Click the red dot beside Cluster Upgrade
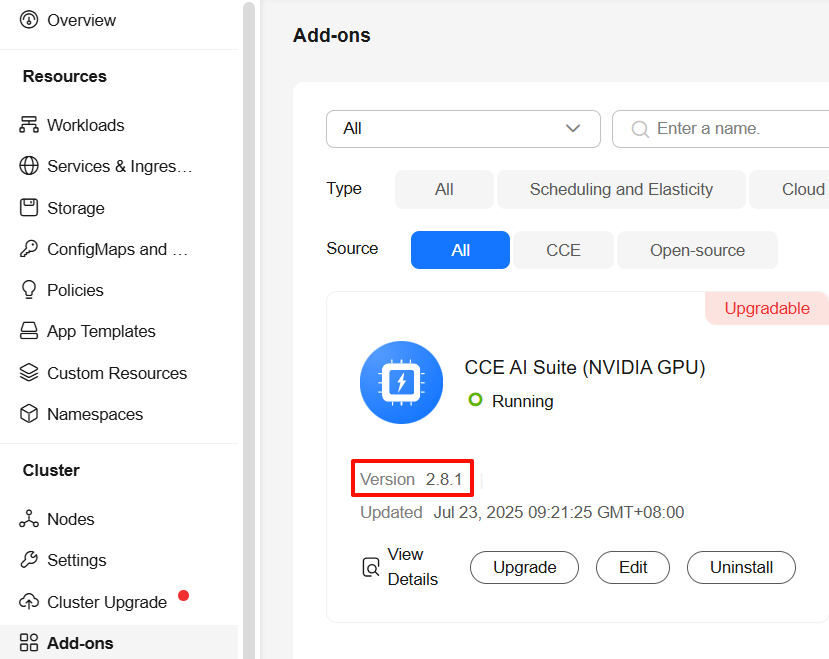This screenshot has width=829, height=659. pos(183,596)
